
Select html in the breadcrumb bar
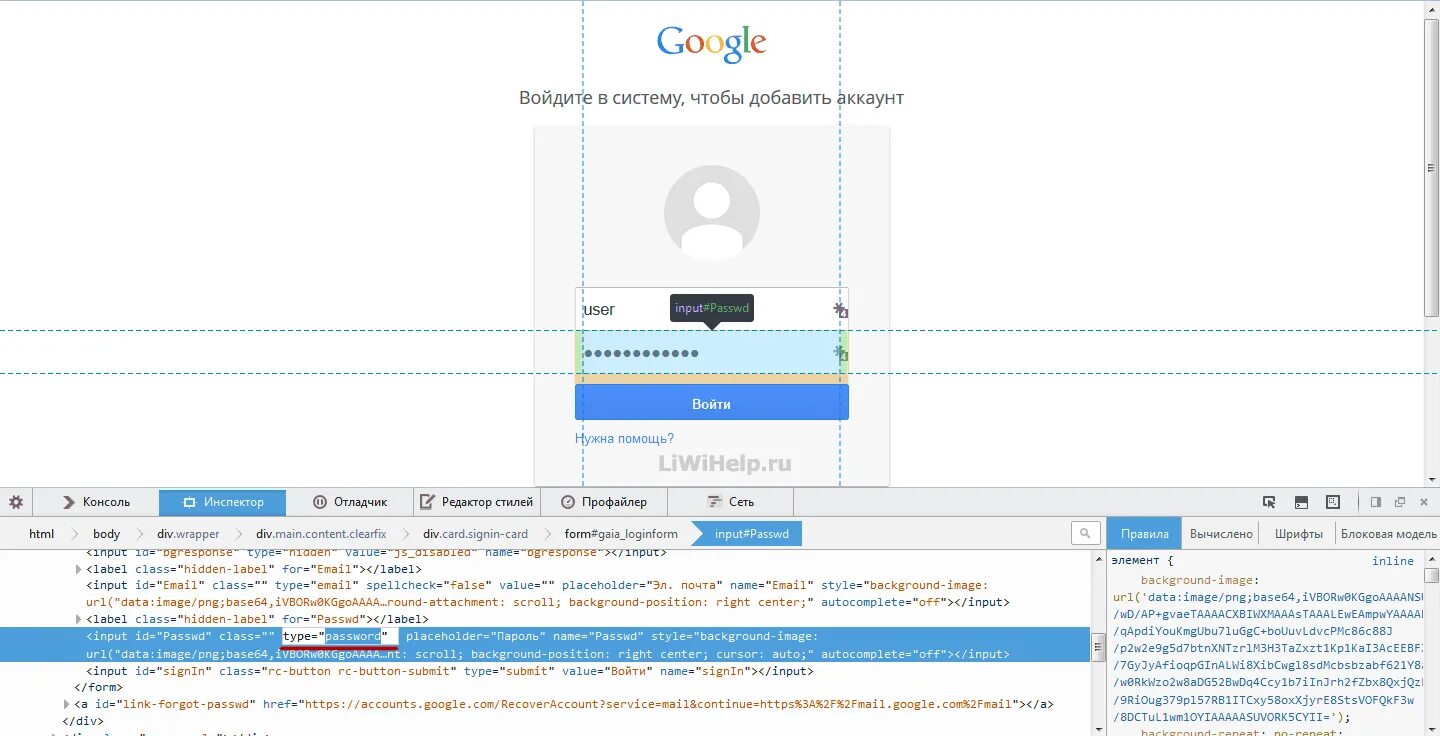point(41,534)
